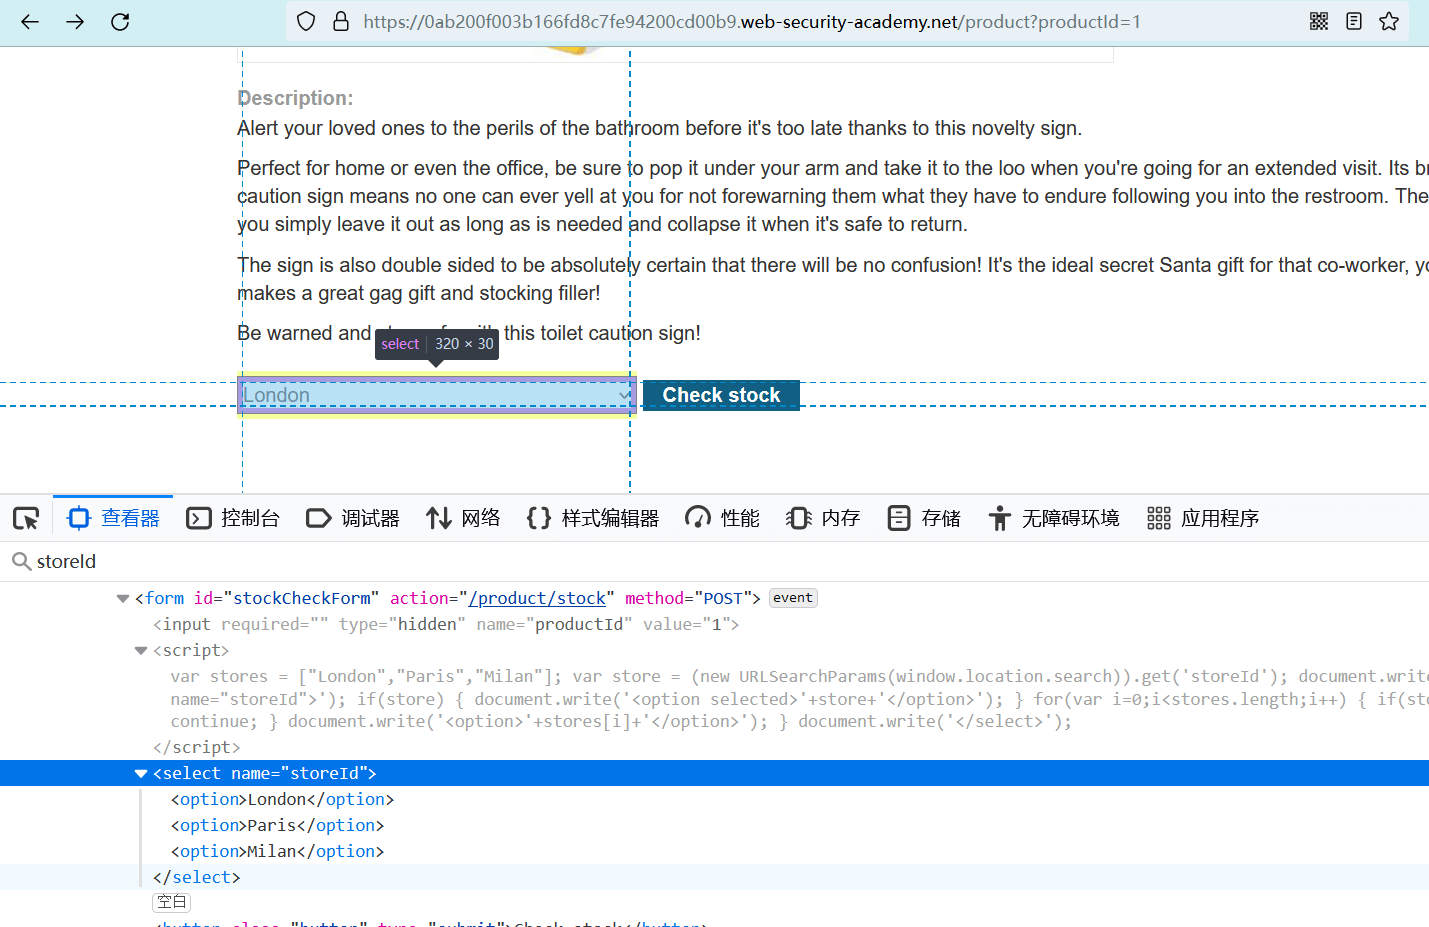Click the 空白 whitespace badge
The height and width of the screenshot is (927, 1429).
(x=171, y=902)
